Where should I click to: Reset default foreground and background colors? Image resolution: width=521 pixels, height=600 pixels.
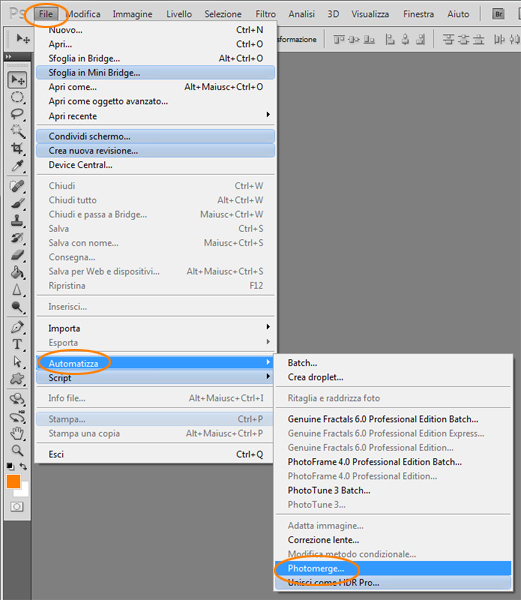[x=11, y=466]
